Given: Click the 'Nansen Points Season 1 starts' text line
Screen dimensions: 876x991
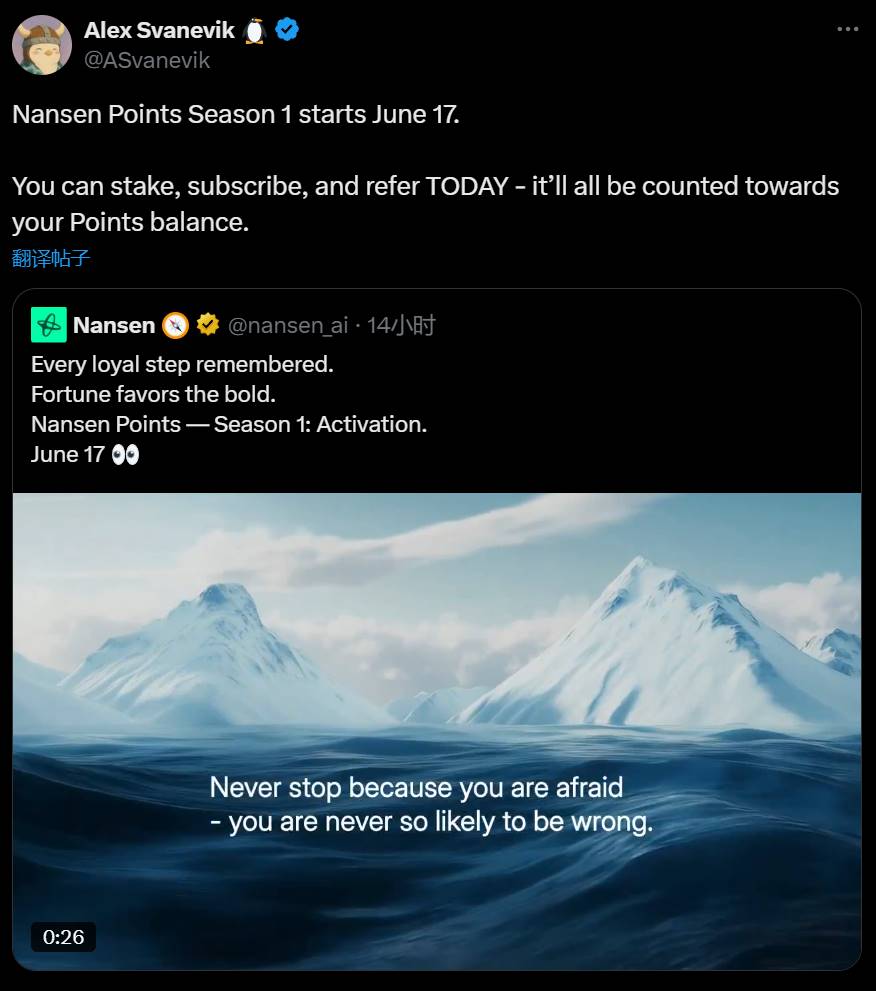Looking at the screenshot, I should (x=236, y=114).
